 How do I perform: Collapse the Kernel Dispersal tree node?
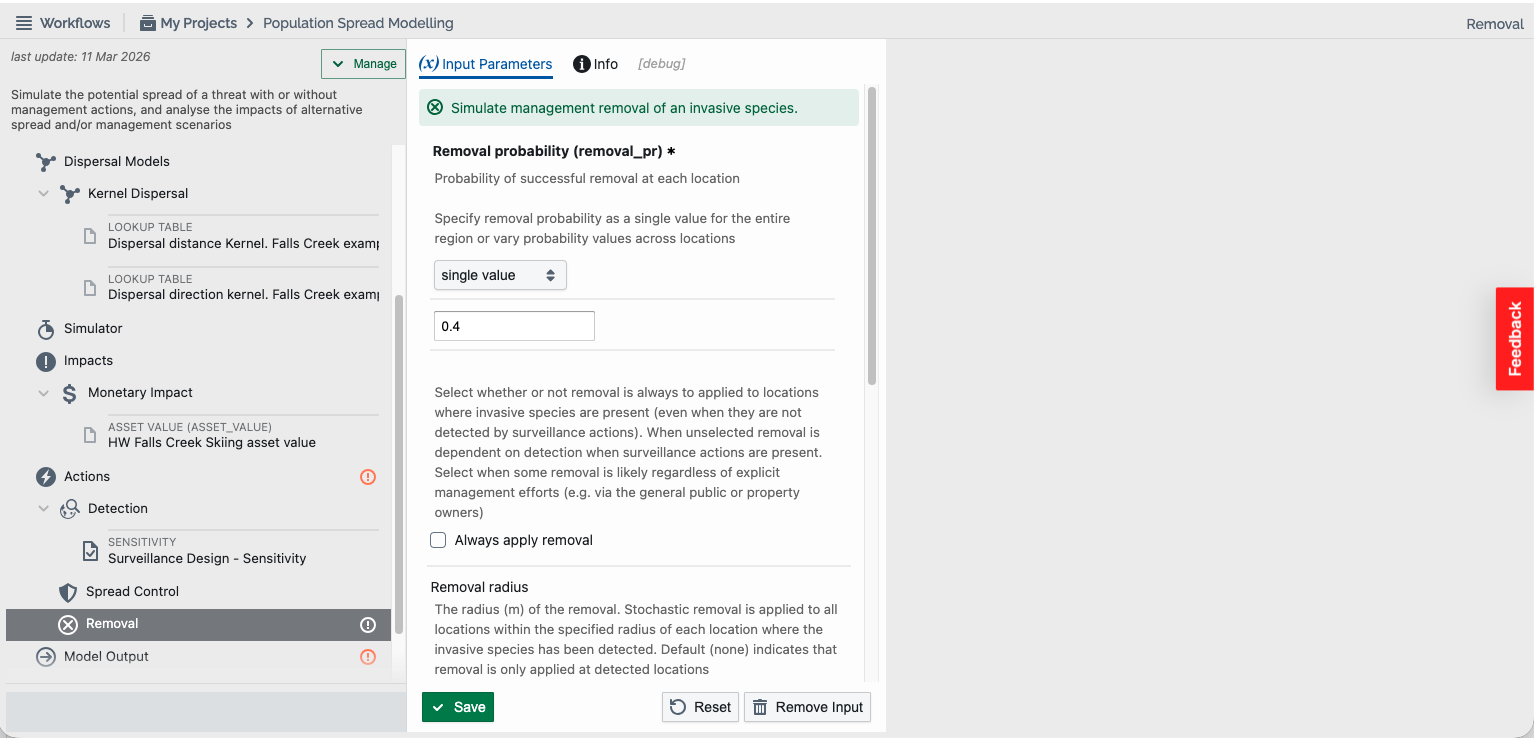tap(43, 194)
